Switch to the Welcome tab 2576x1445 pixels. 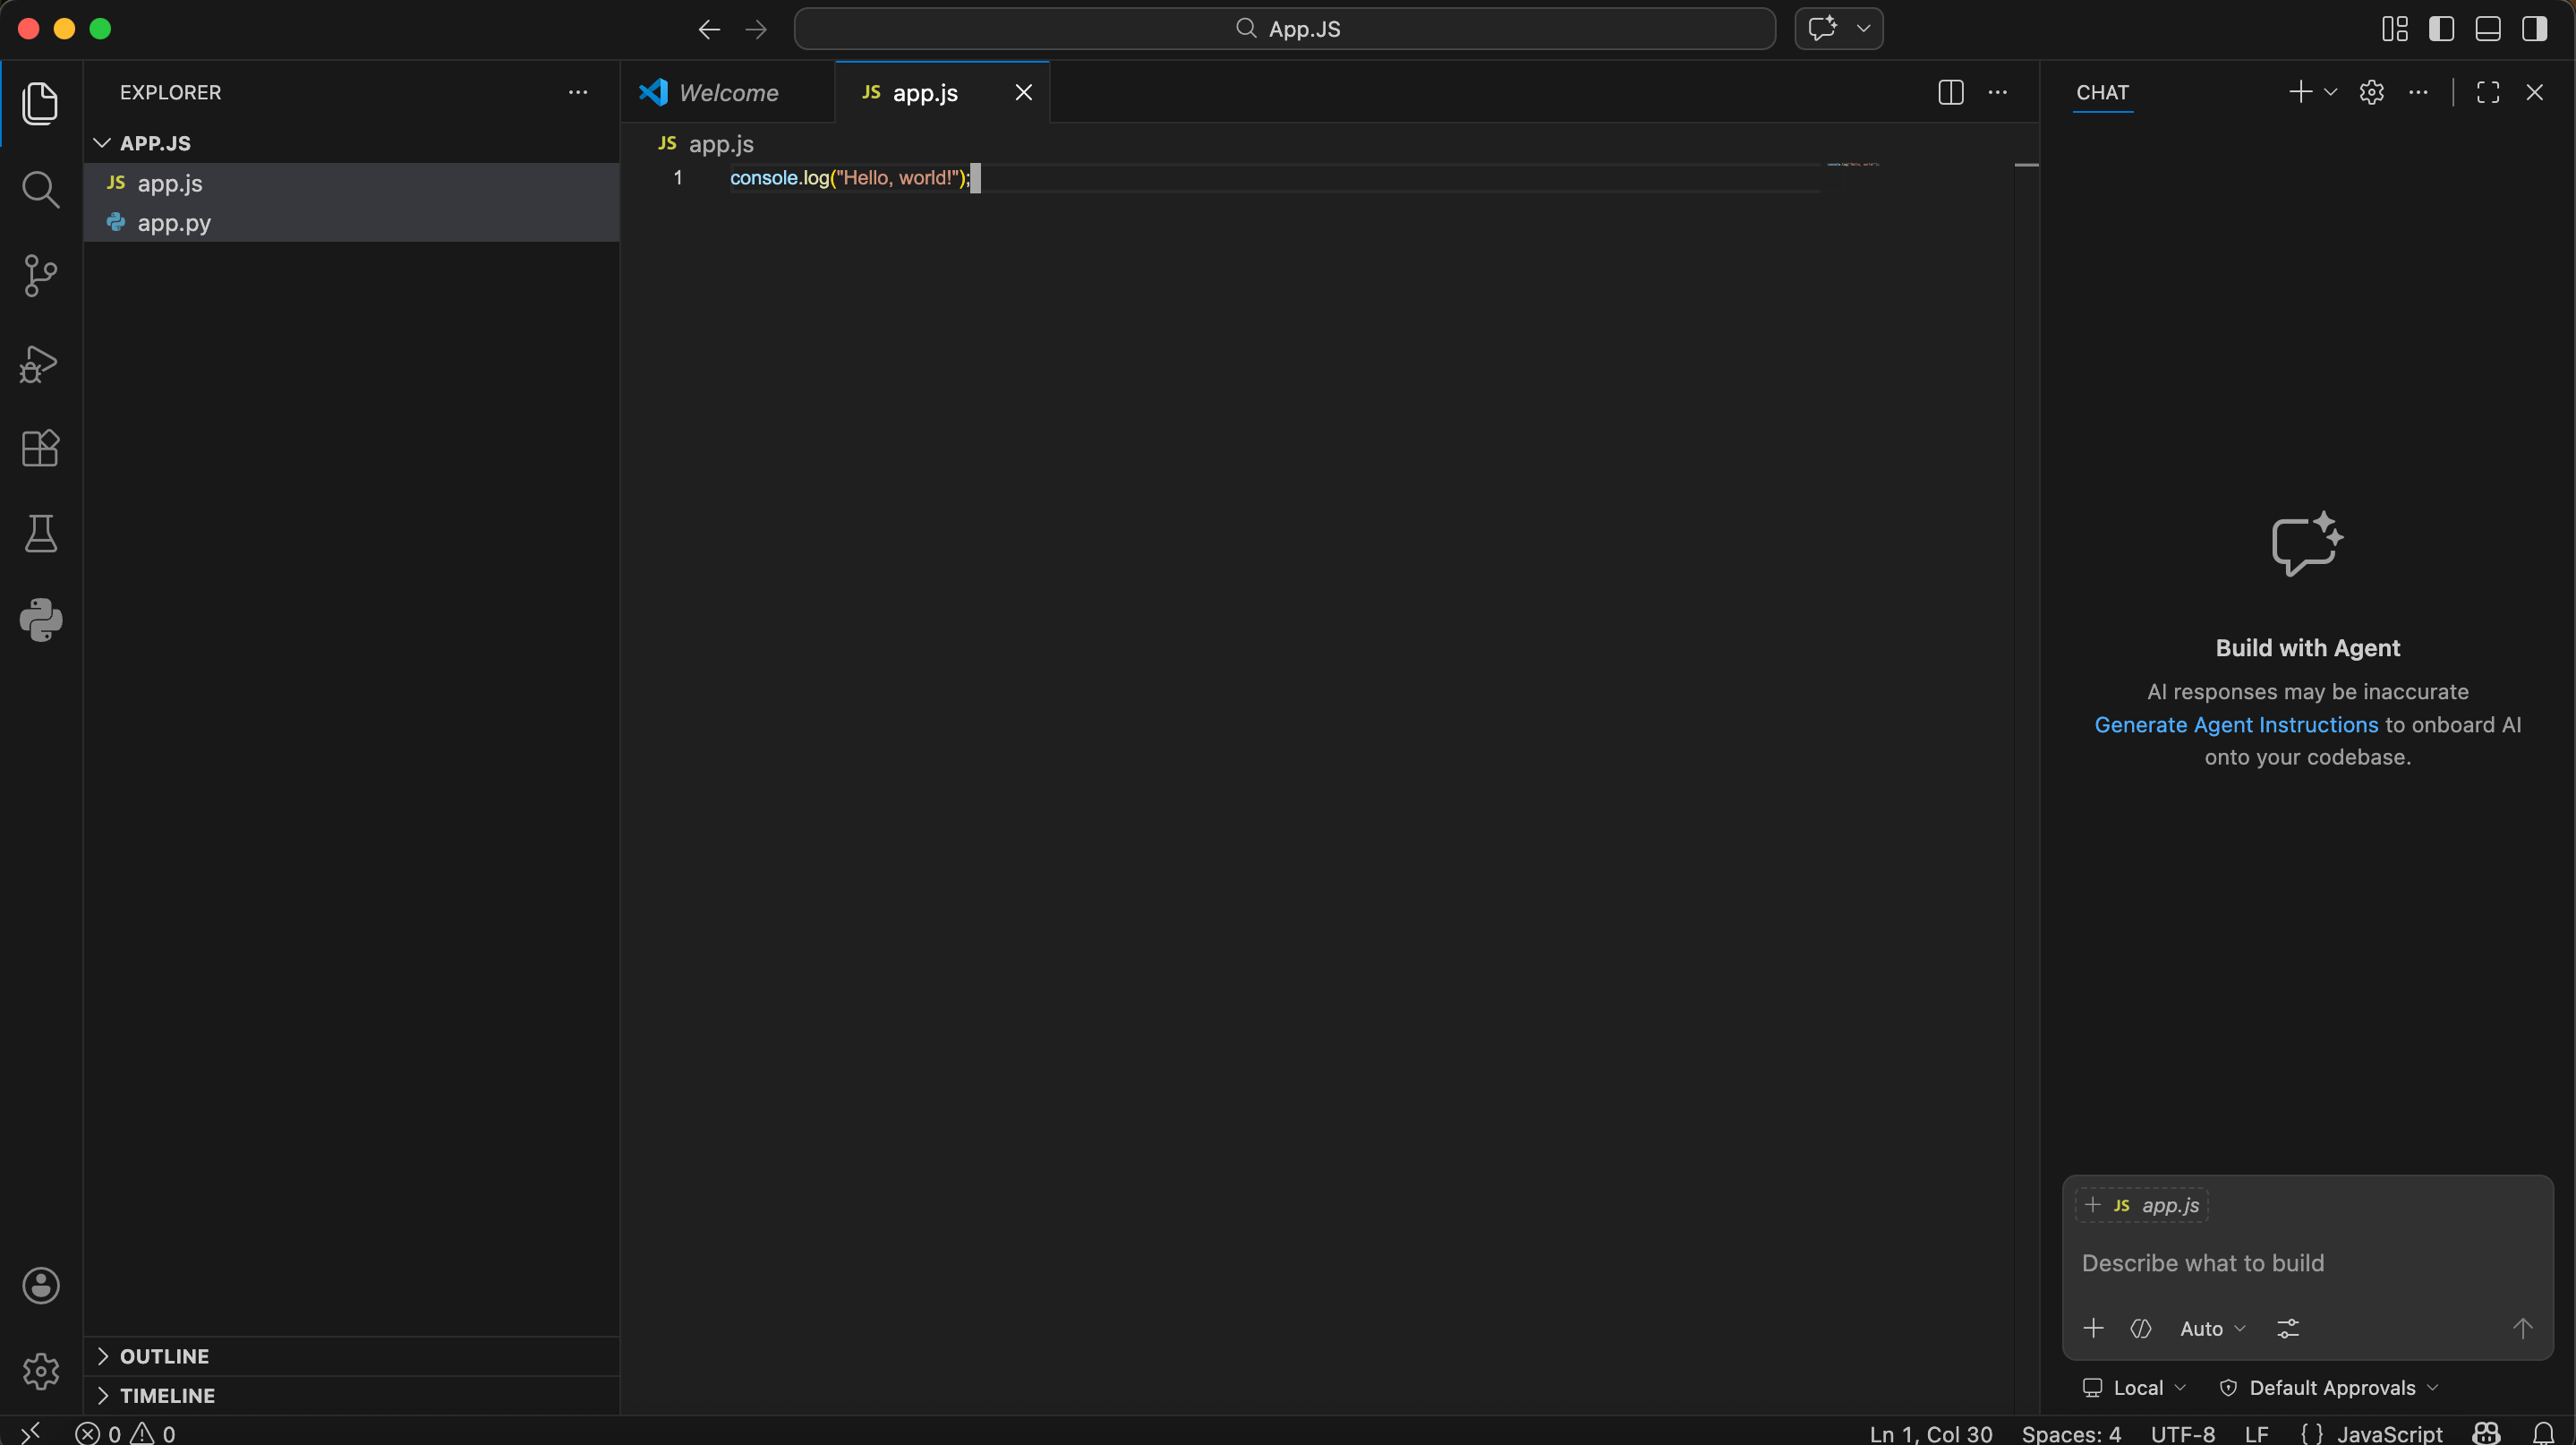(728, 92)
